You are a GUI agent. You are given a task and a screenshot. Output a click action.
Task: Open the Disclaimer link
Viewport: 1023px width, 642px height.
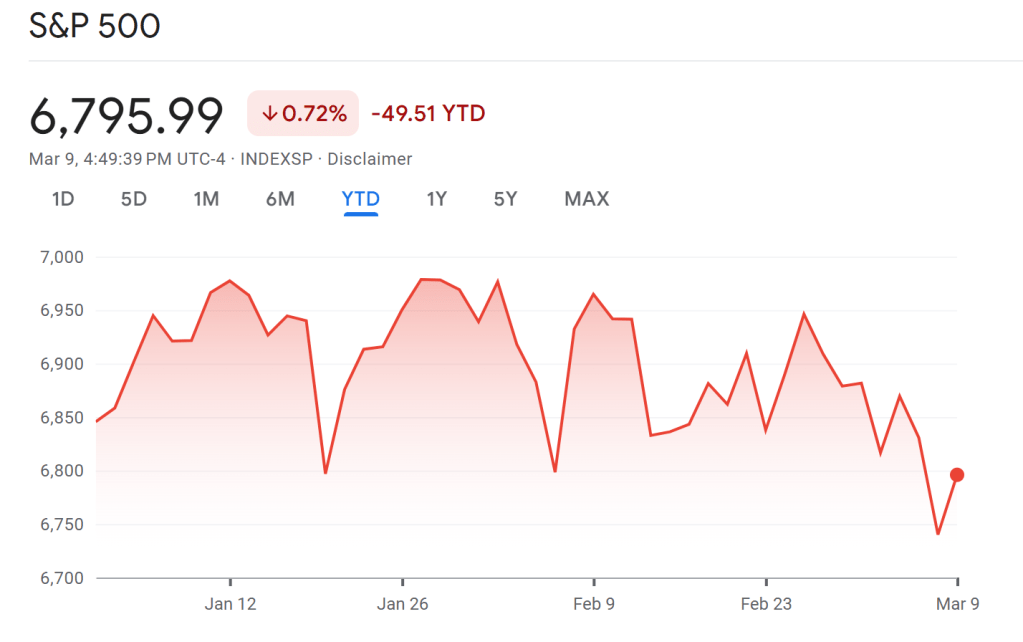[x=370, y=159]
